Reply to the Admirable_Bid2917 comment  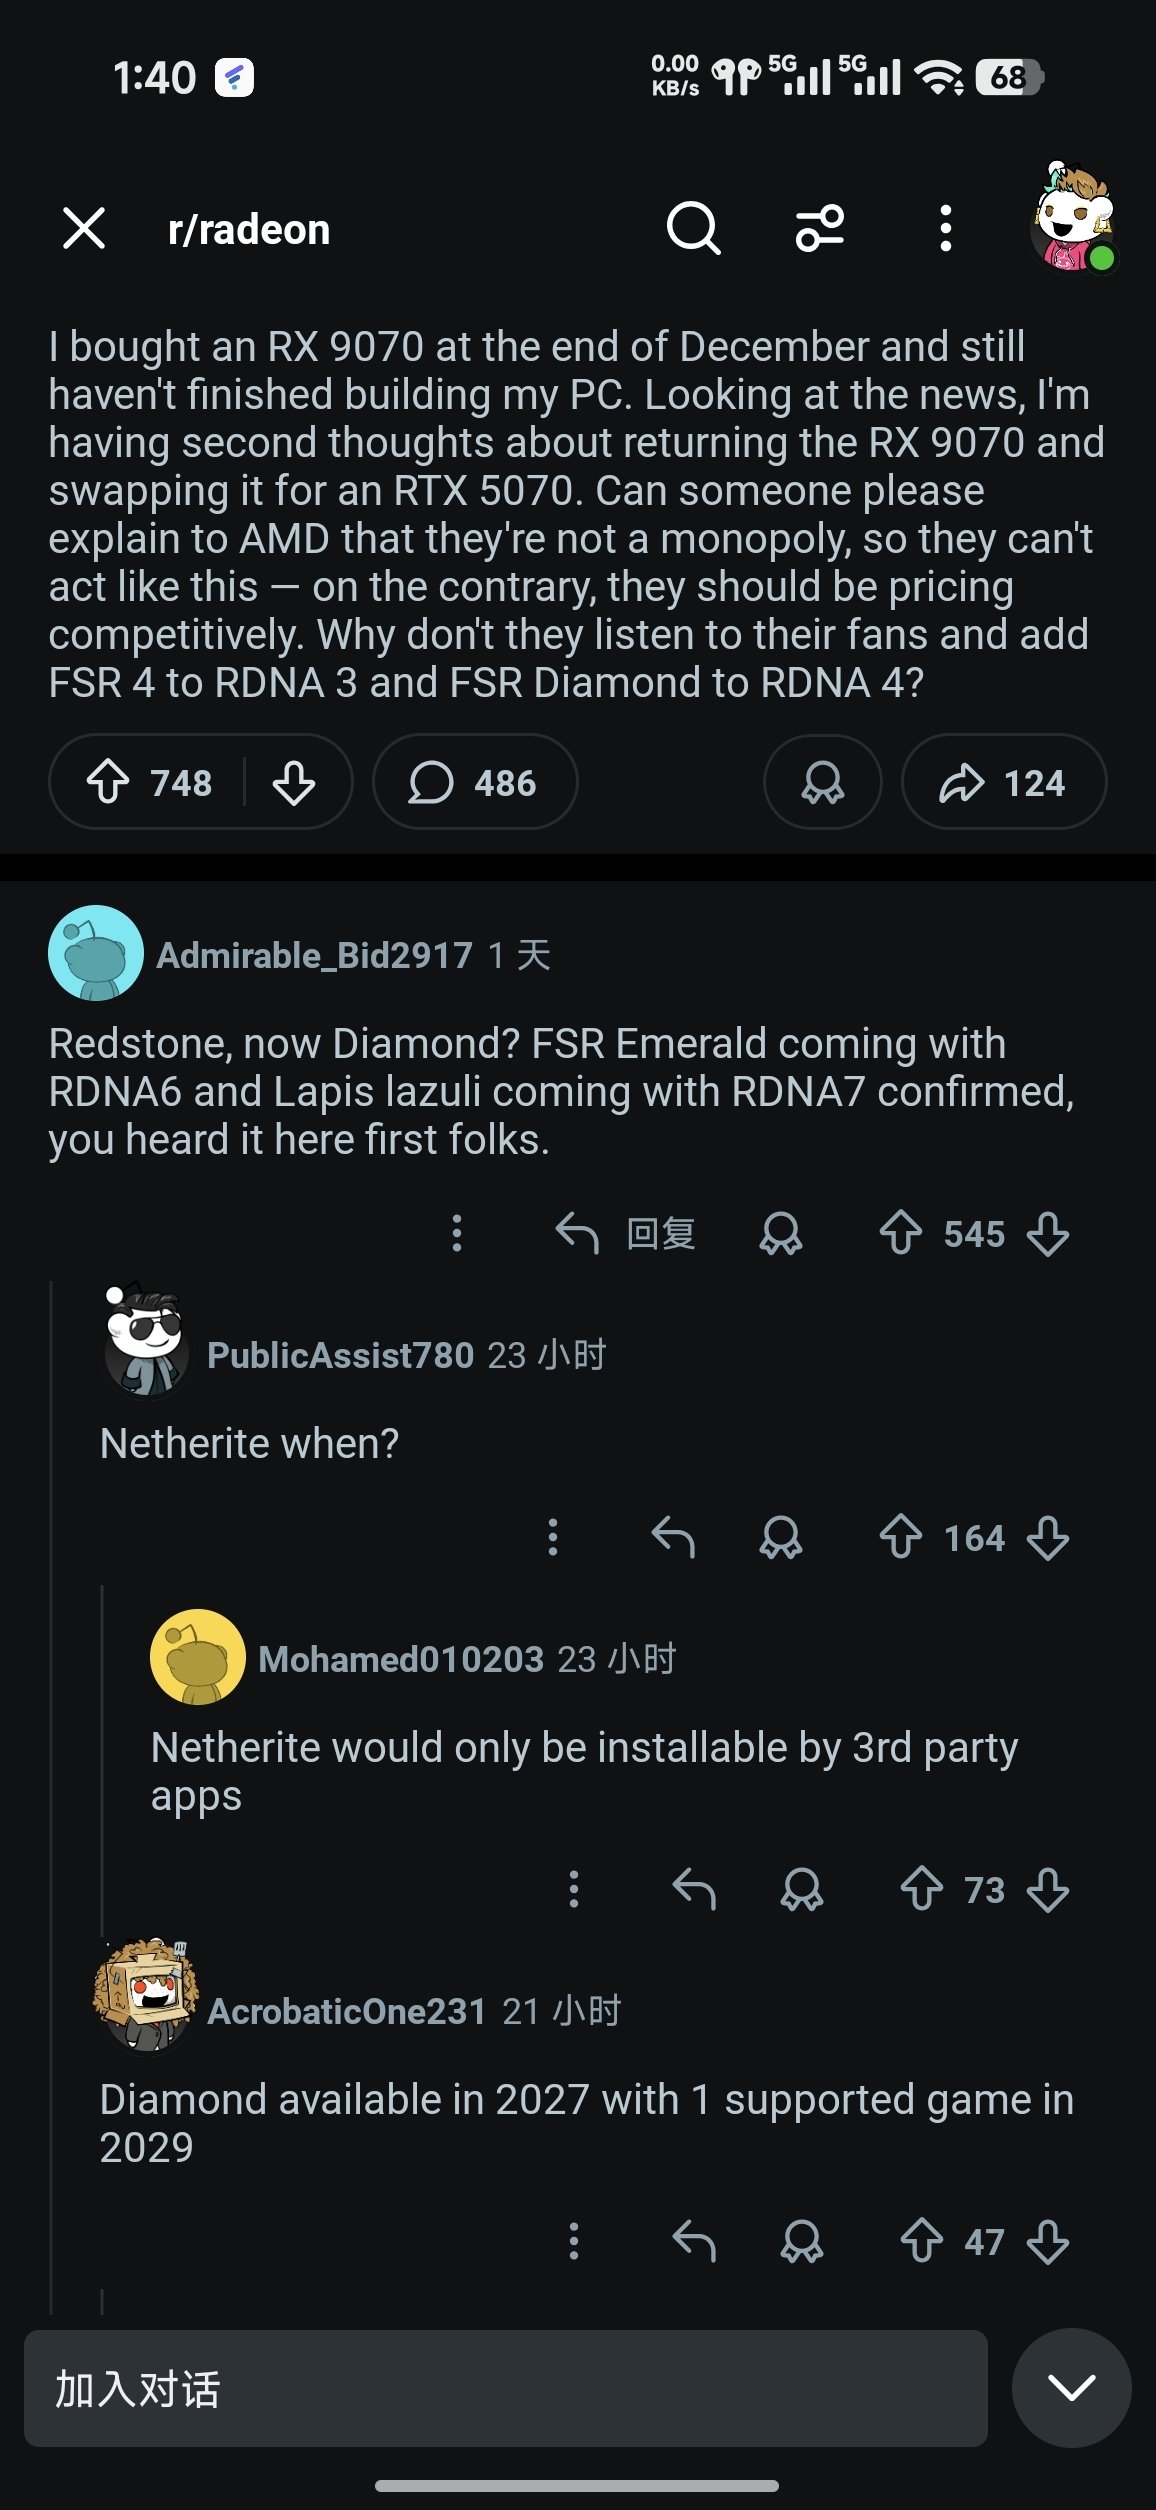tap(626, 1234)
